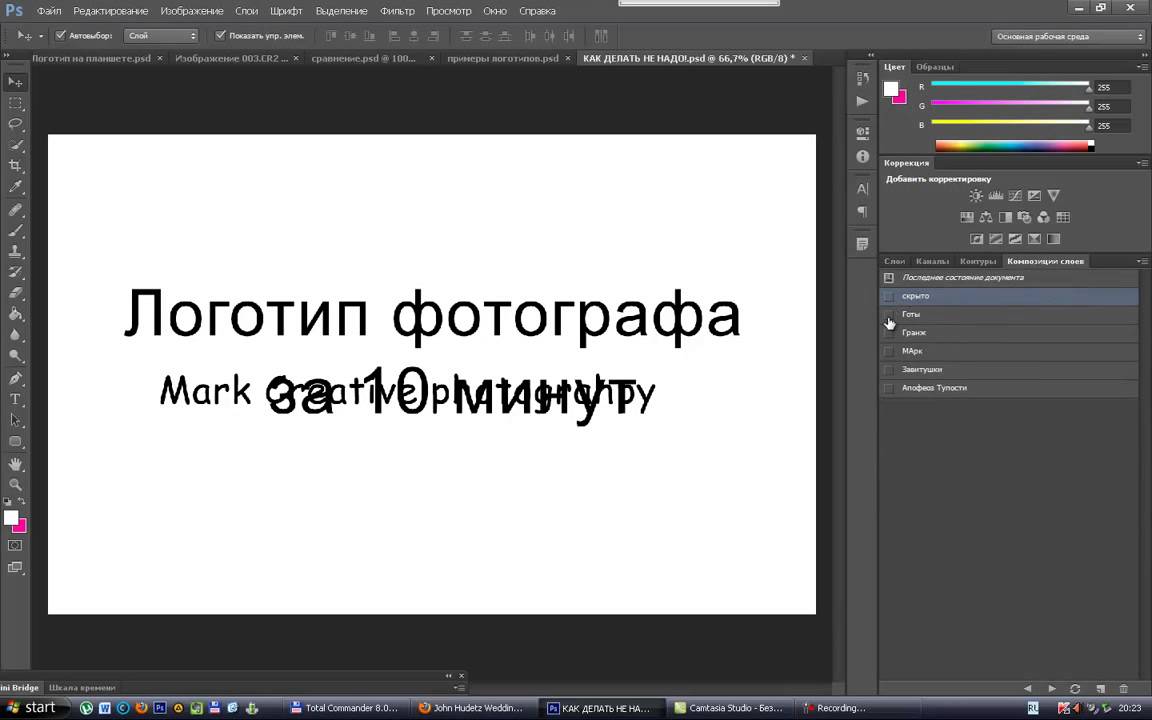This screenshot has width=1152, height=720.
Task: Open the Фильтр menu
Action: pyautogui.click(x=397, y=11)
